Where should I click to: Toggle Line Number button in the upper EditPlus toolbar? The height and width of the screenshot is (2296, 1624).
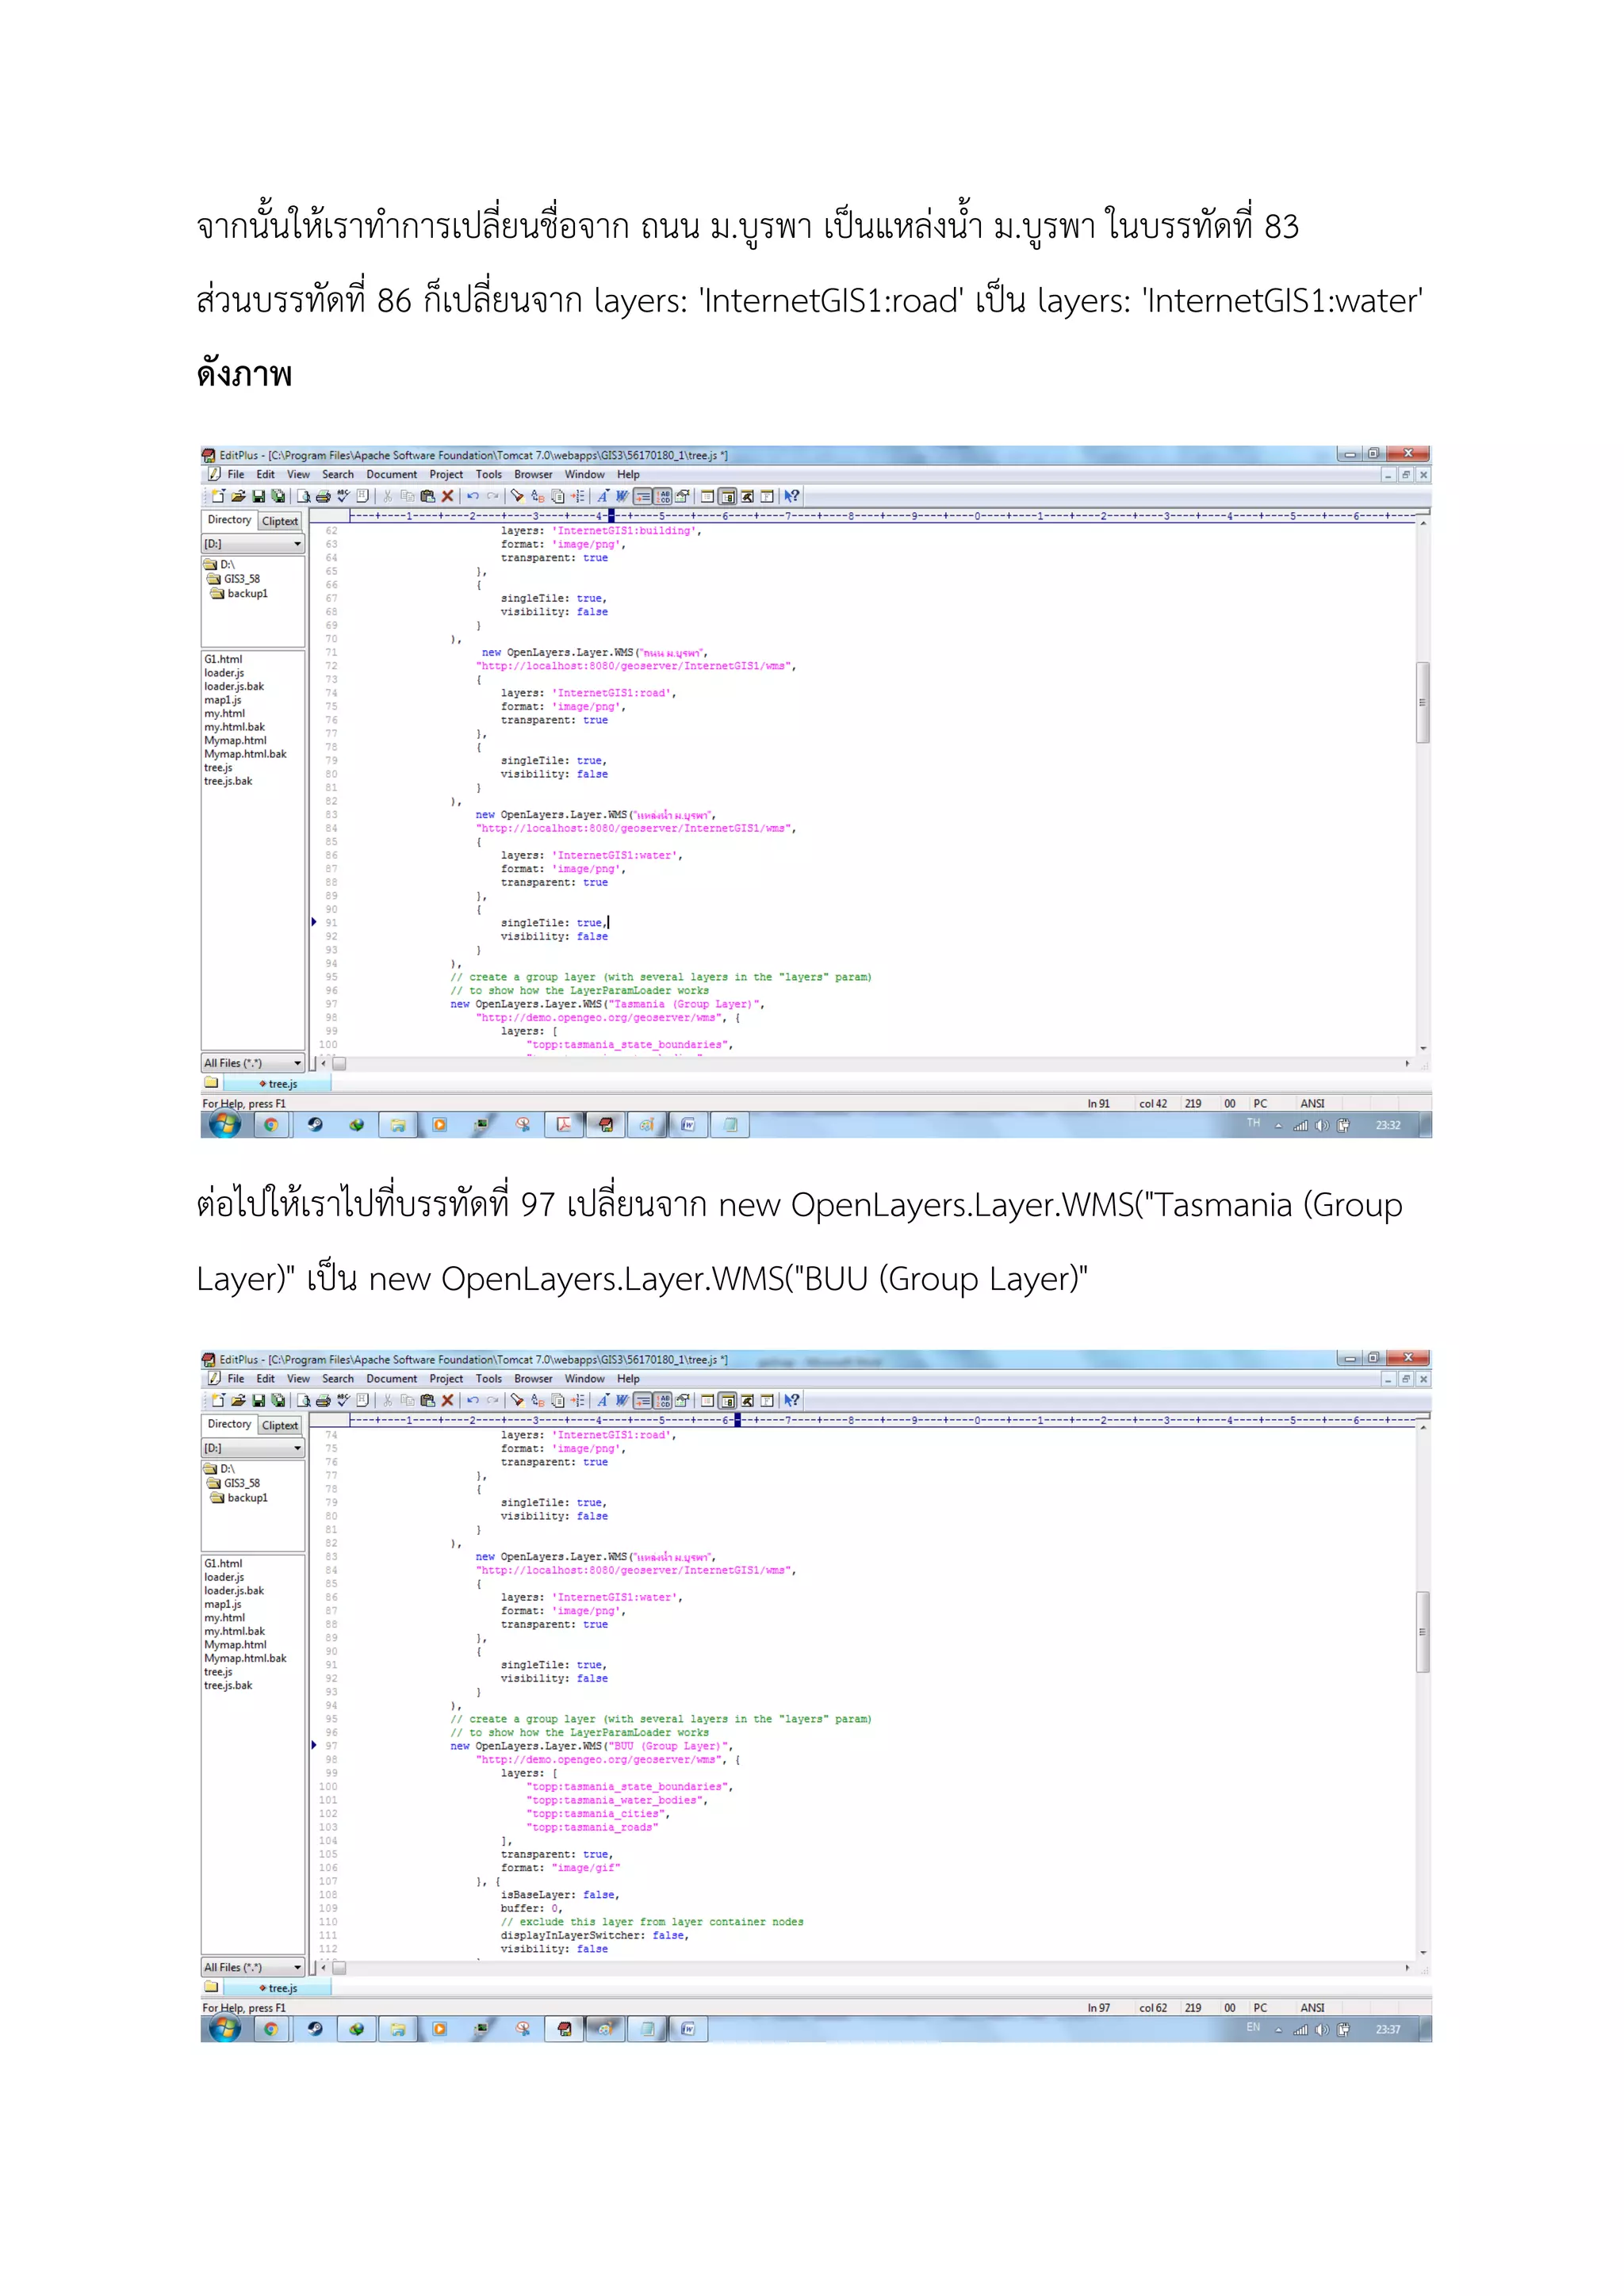[x=663, y=496]
